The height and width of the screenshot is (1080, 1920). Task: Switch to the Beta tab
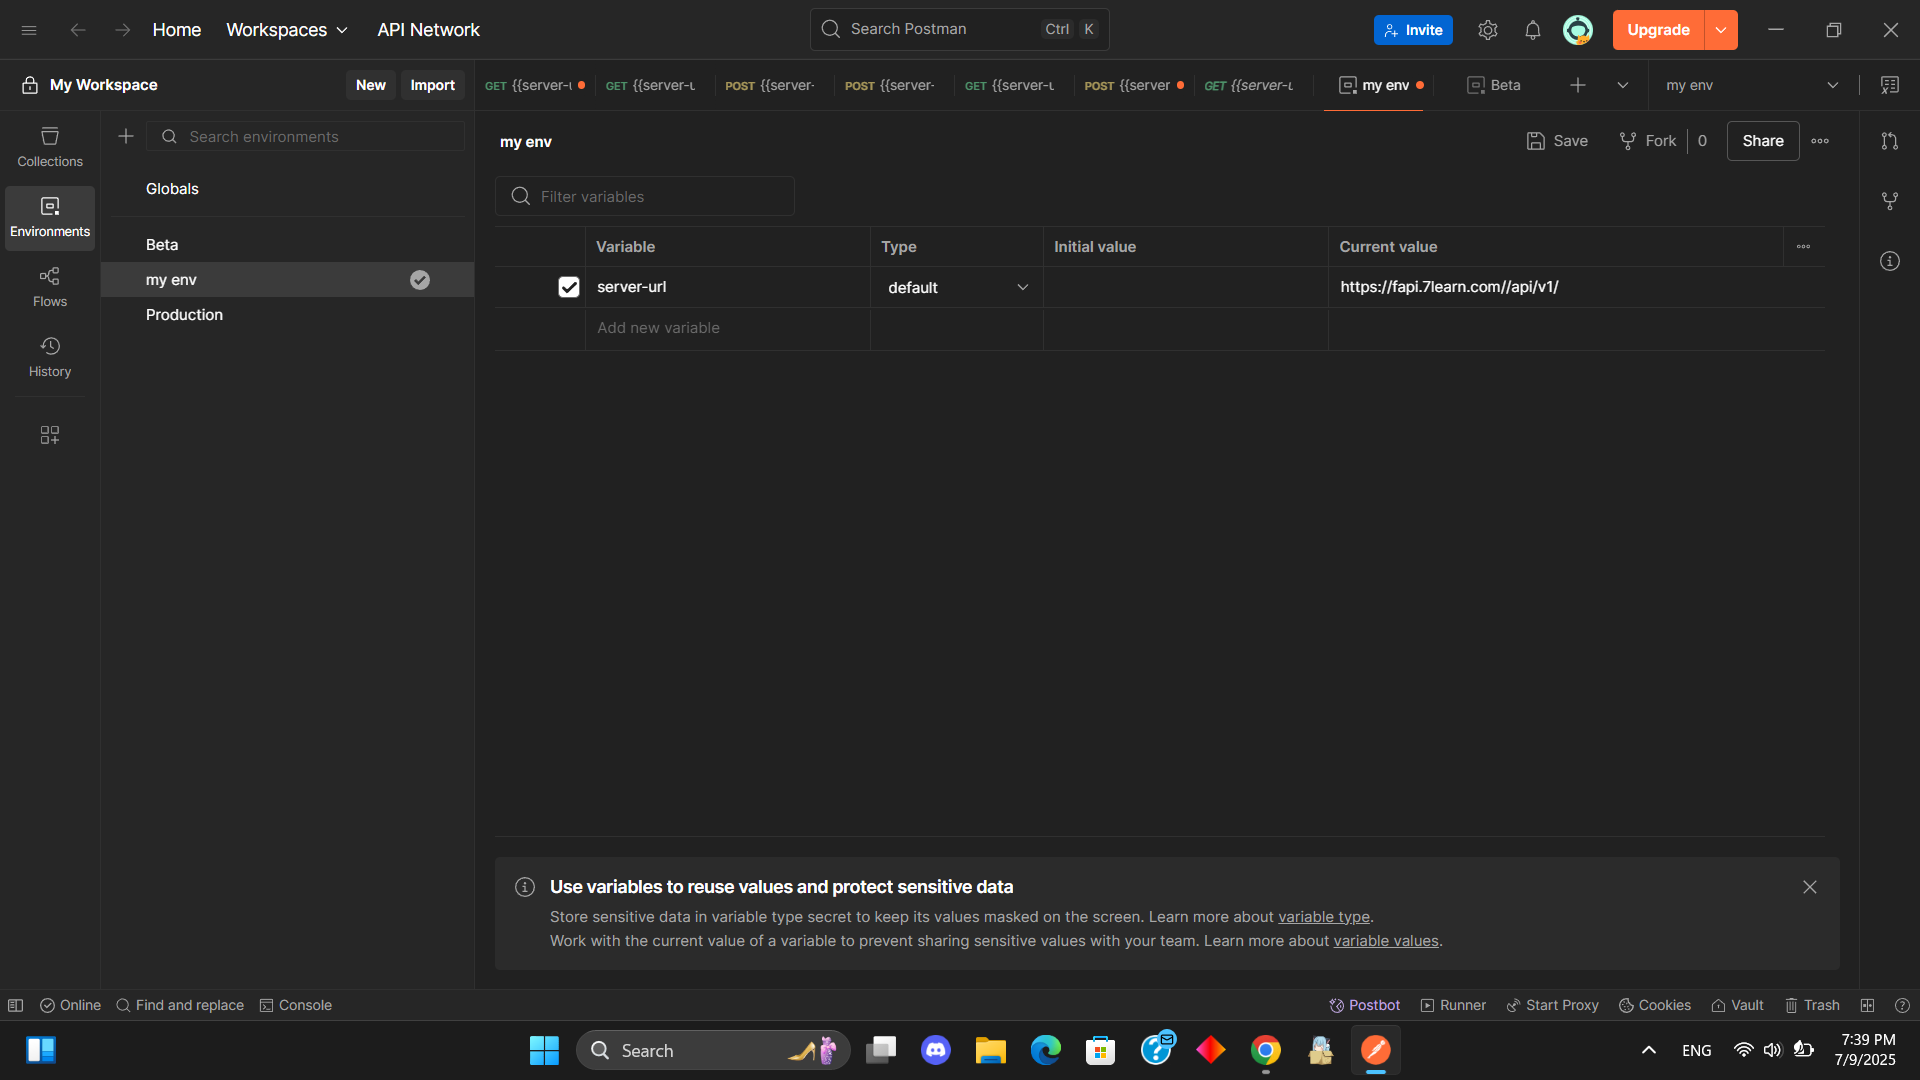point(1494,85)
